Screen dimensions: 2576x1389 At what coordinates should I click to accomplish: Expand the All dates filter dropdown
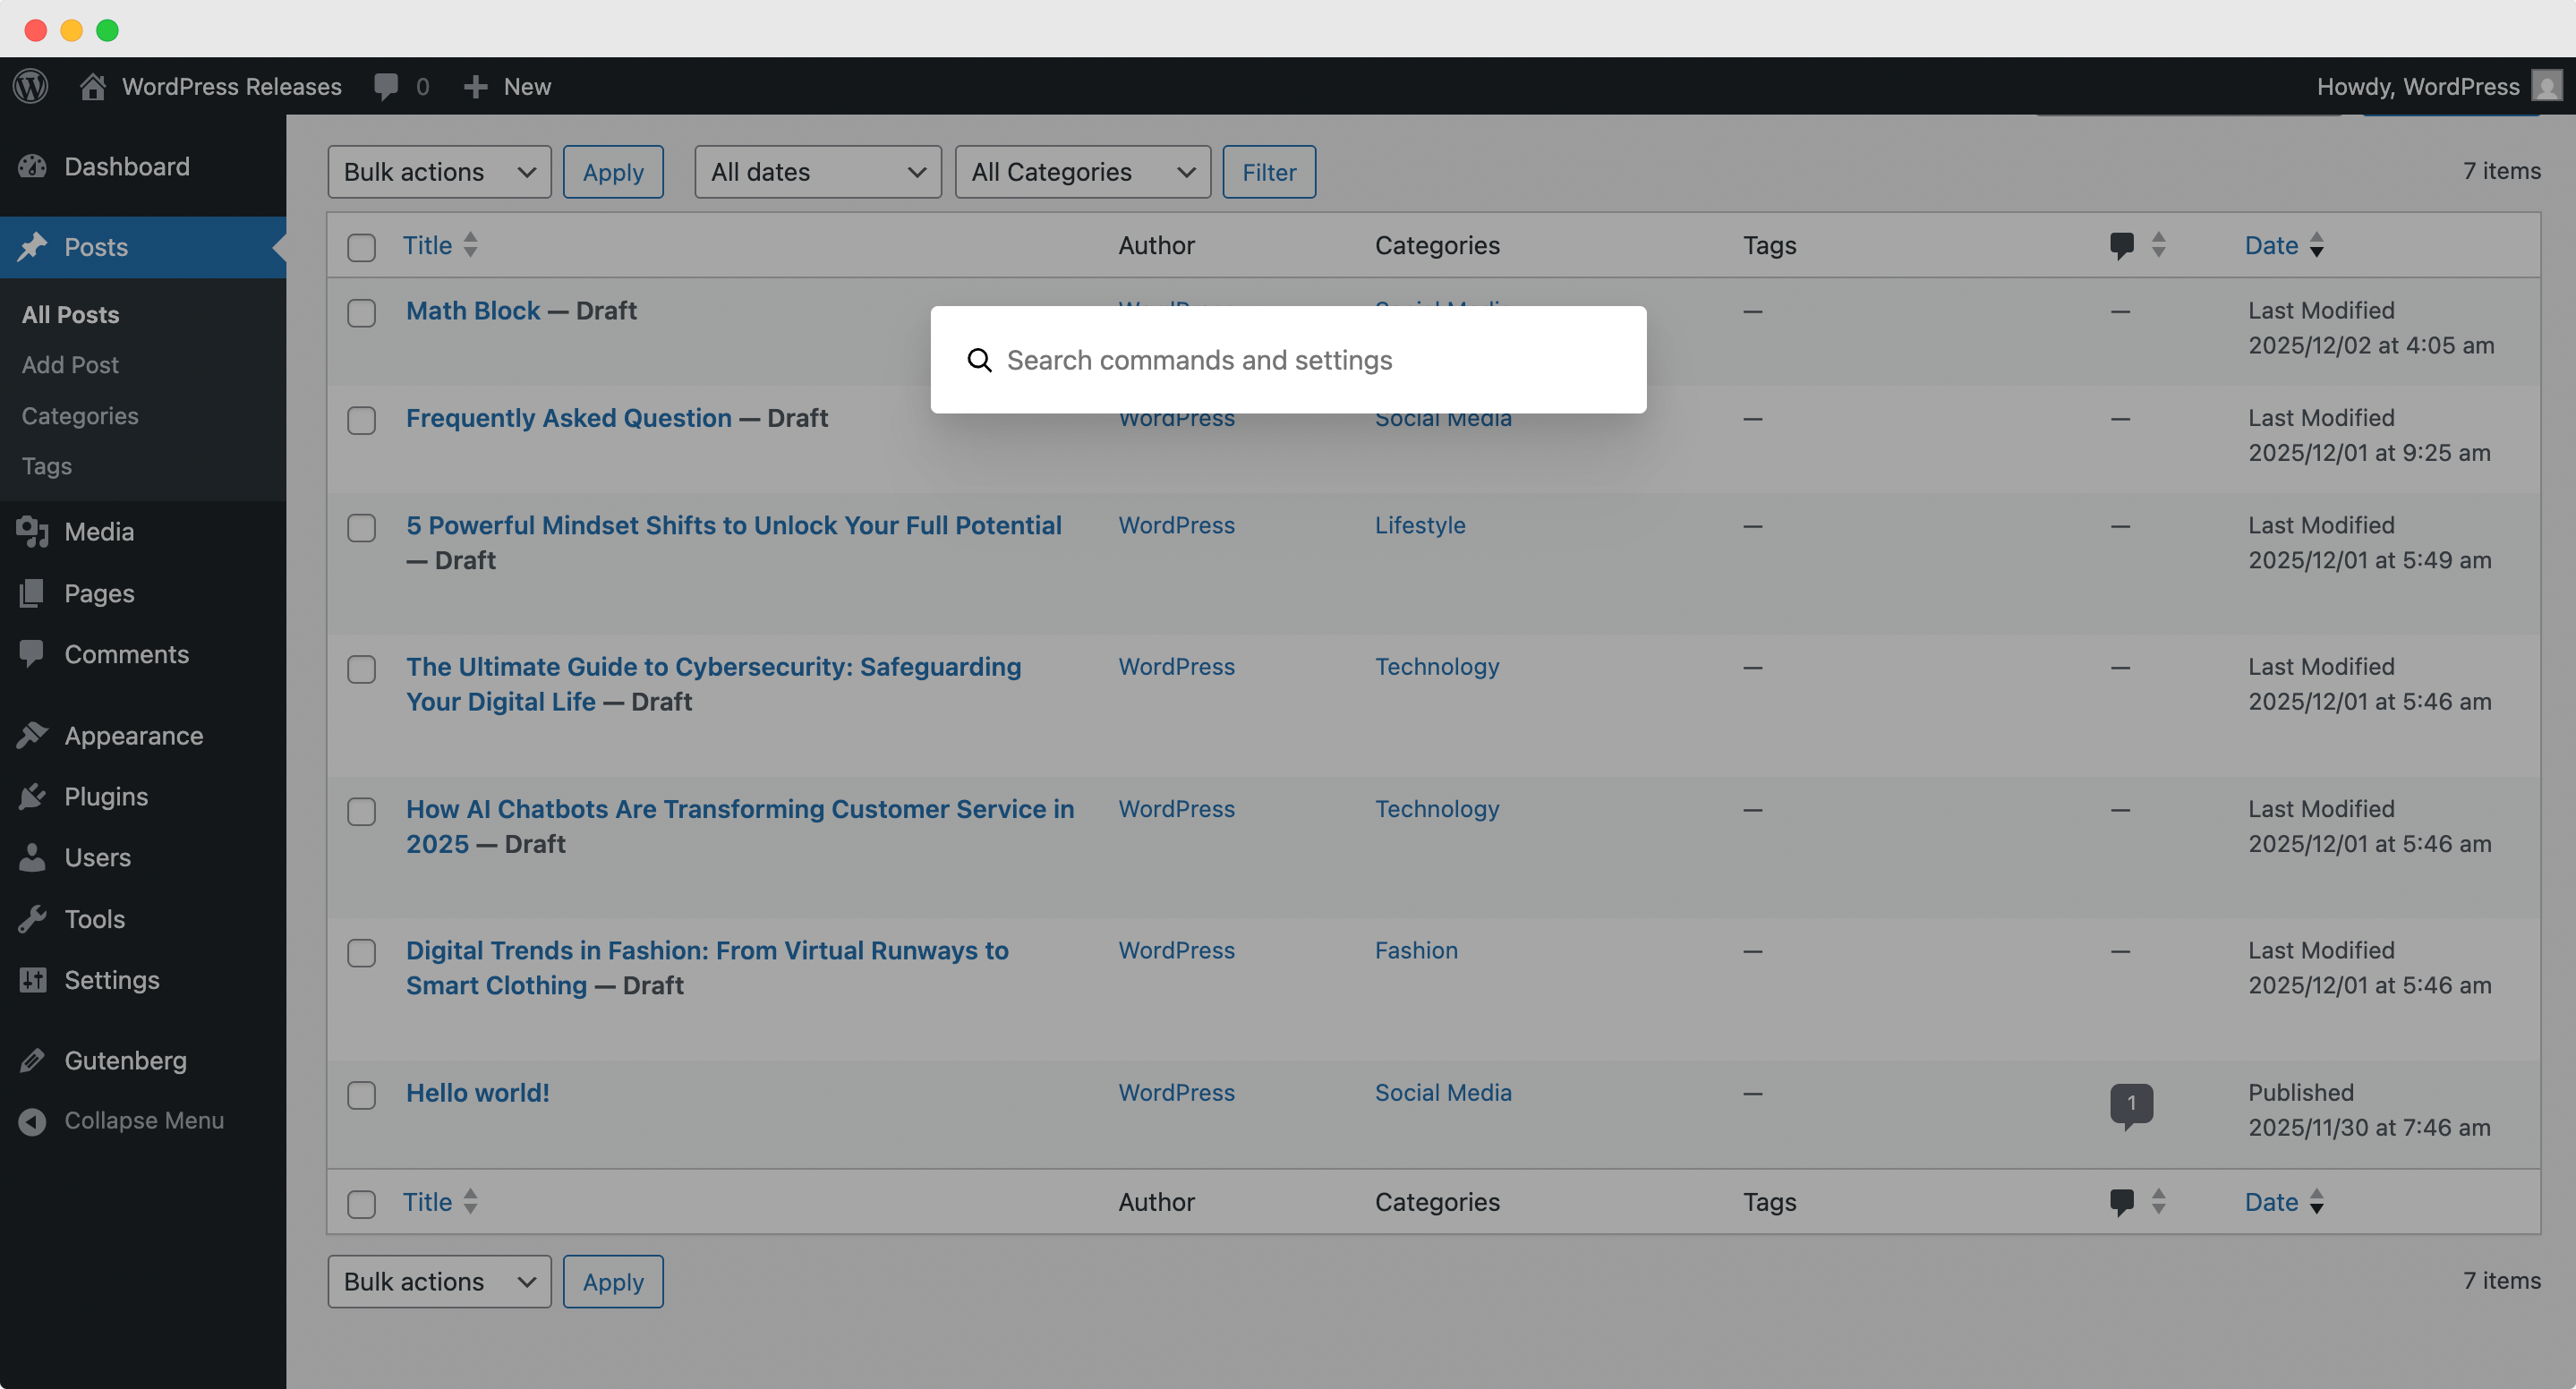(x=817, y=172)
